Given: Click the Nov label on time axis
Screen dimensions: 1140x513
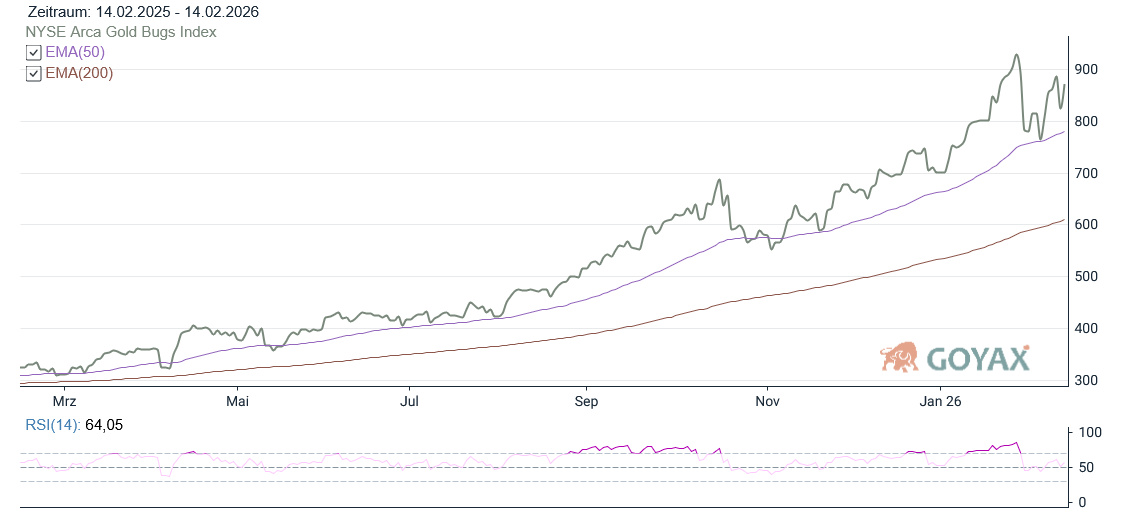Looking at the screenshot, I should [767, 402].
